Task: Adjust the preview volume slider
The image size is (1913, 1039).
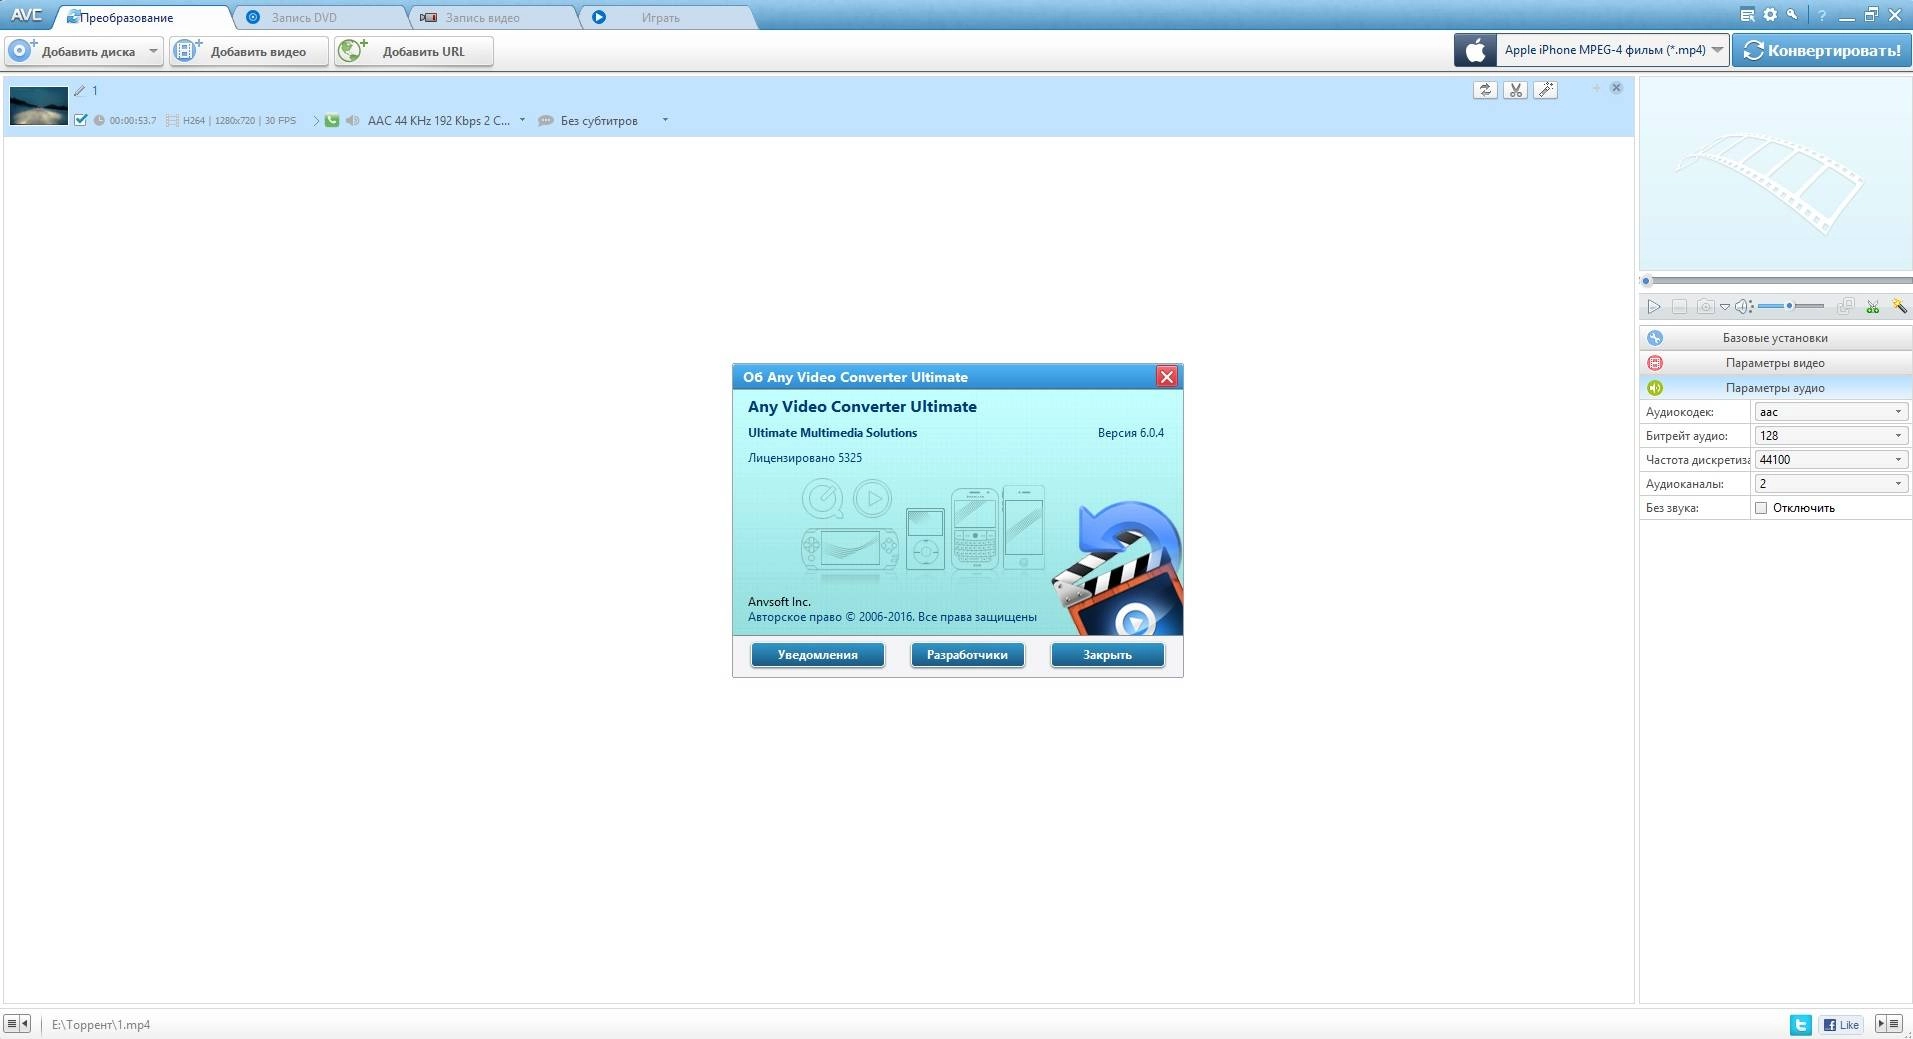Action: [1790, 306]
